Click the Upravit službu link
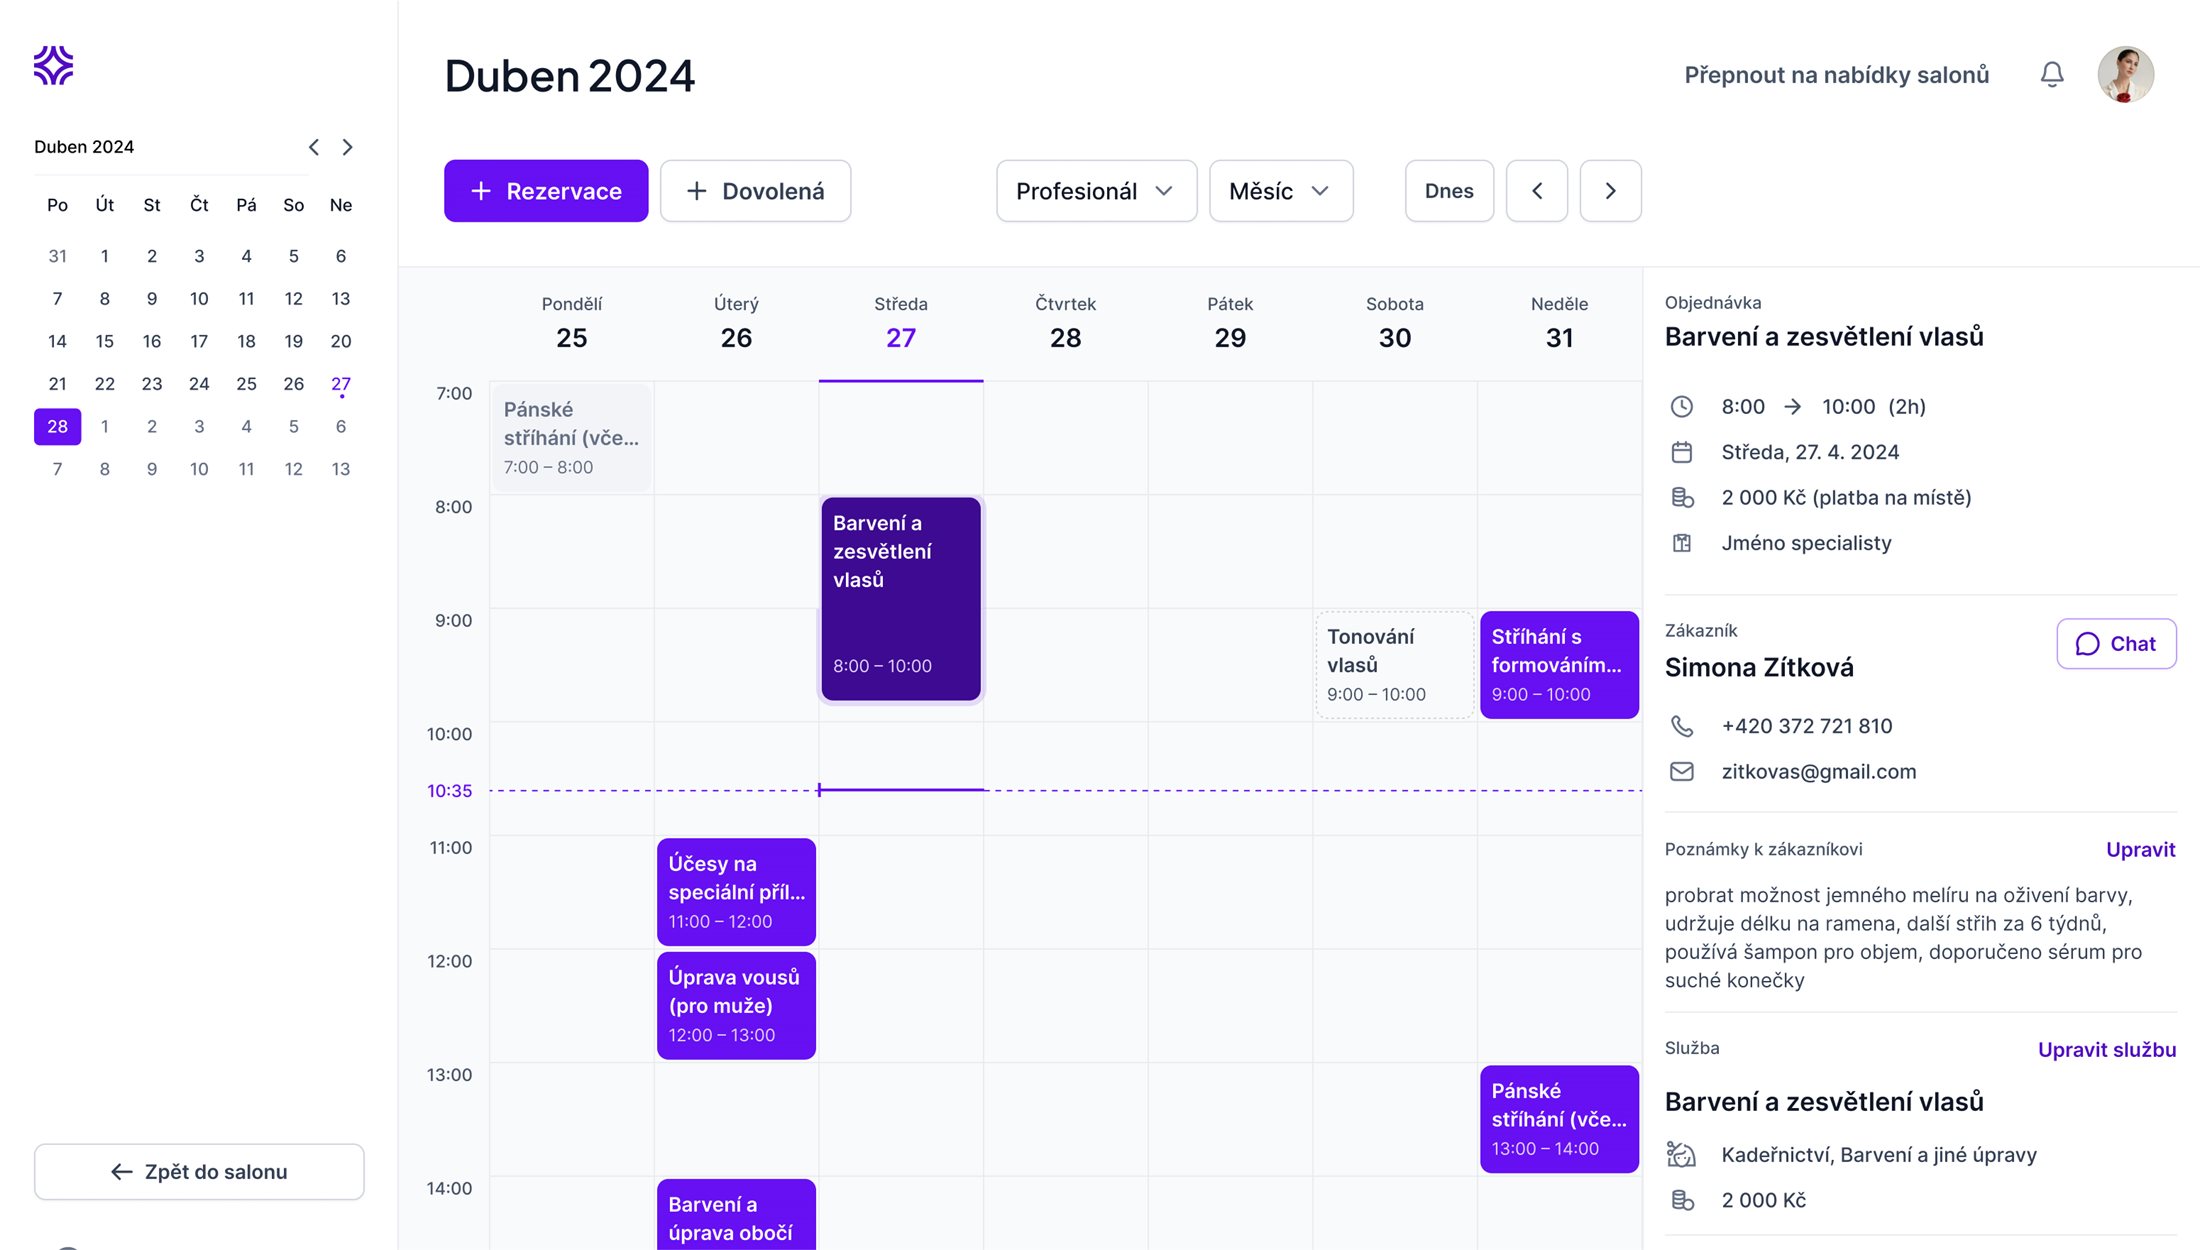Viewport: 2200px width, 1250px height. tap(2107, 1050)
